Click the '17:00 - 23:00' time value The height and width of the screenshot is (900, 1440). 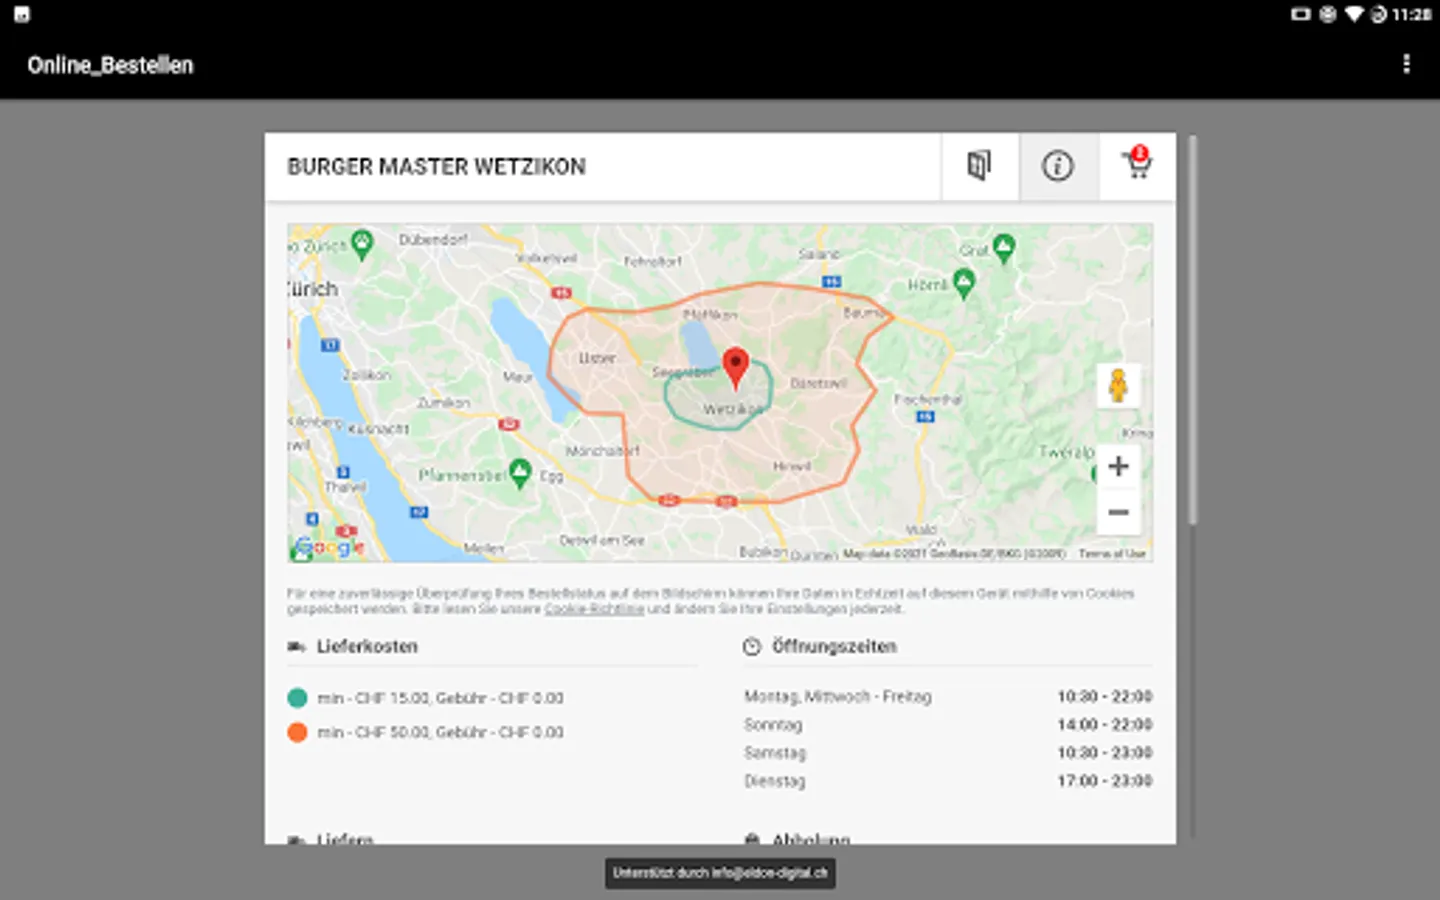[1105, 780]
